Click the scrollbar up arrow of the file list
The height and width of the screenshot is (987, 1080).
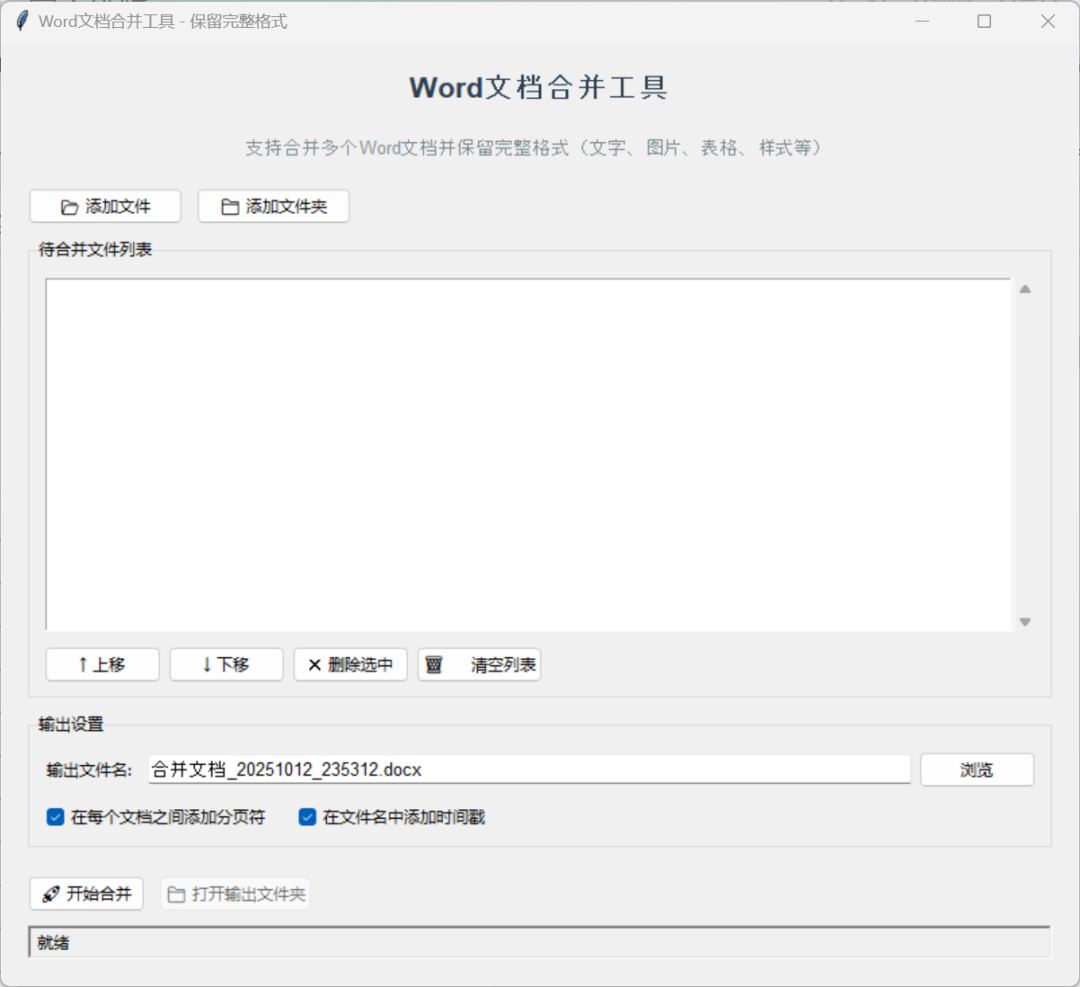coord(1025,288)
